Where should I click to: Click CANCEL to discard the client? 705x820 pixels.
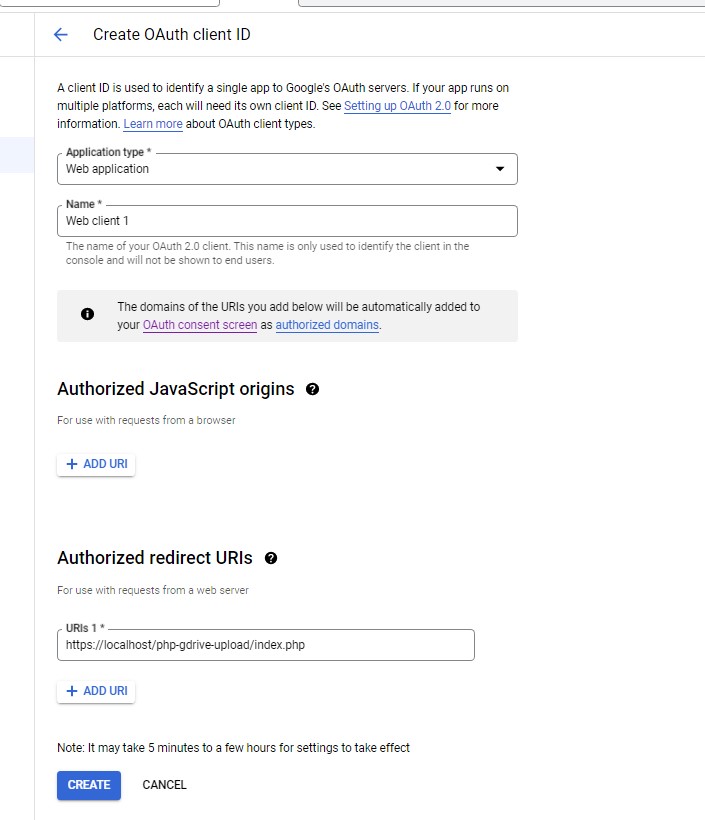[164, 785]
